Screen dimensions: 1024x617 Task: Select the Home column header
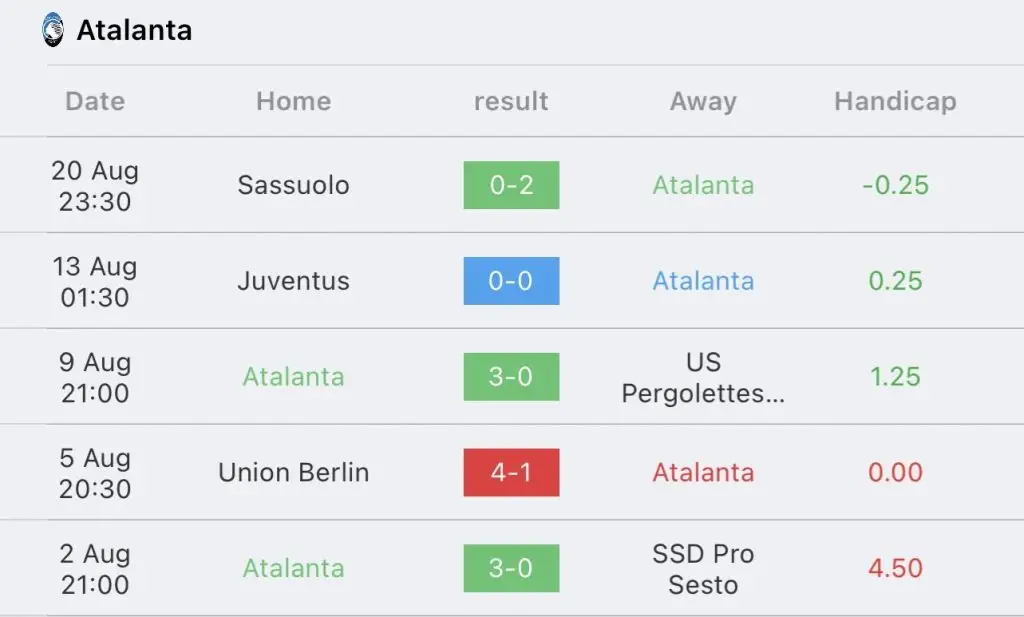294,101
